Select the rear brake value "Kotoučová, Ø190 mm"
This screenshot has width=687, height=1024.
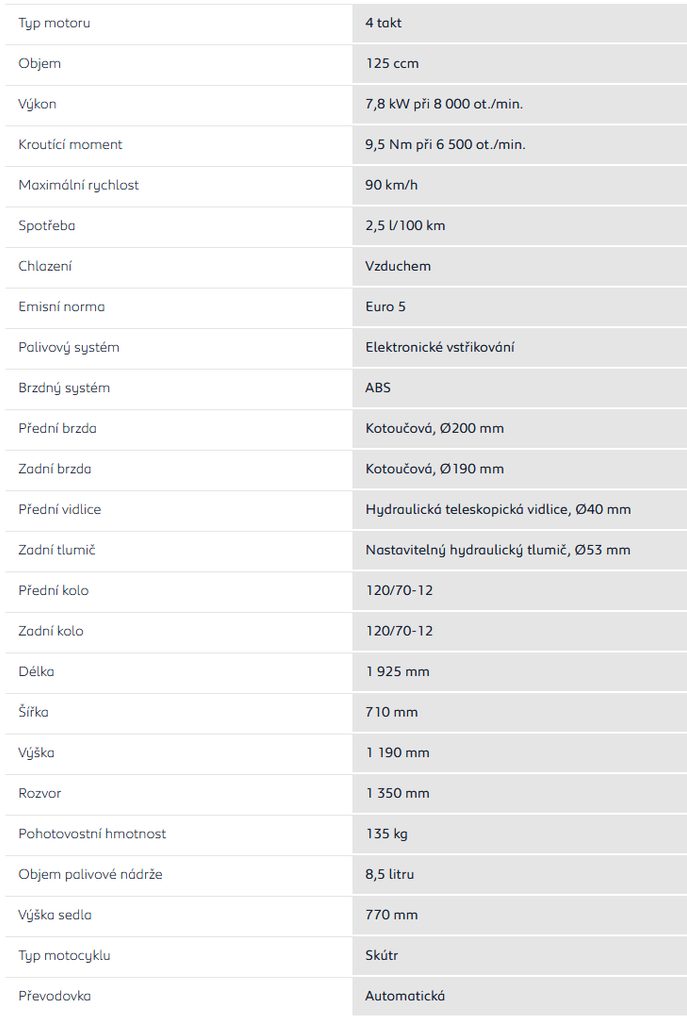435,469
